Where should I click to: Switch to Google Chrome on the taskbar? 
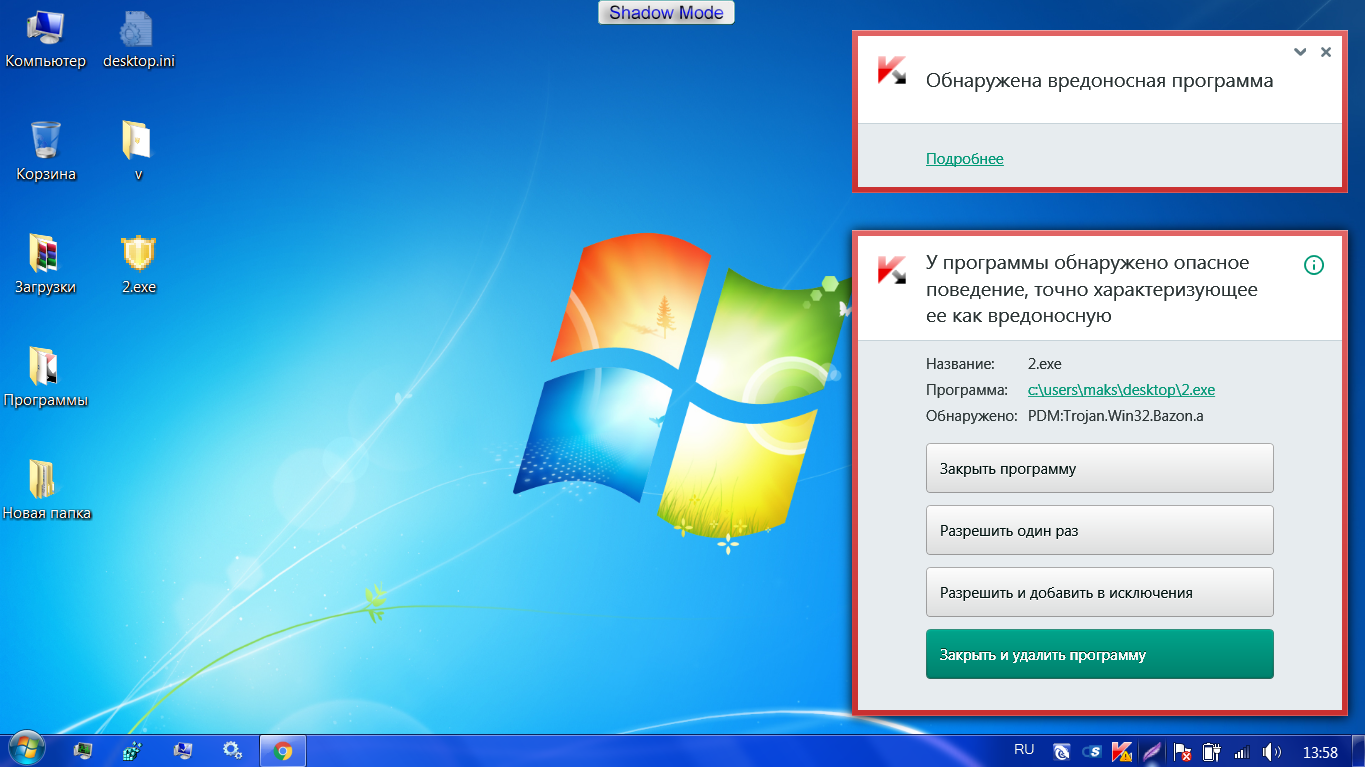coord(283,750)
